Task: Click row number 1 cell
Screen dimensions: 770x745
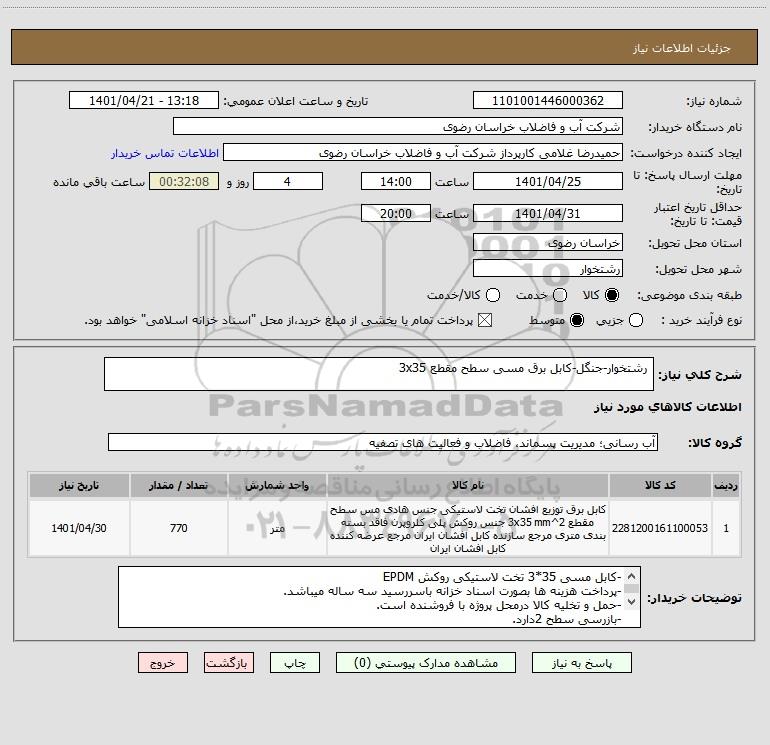Action: [726, 528]
